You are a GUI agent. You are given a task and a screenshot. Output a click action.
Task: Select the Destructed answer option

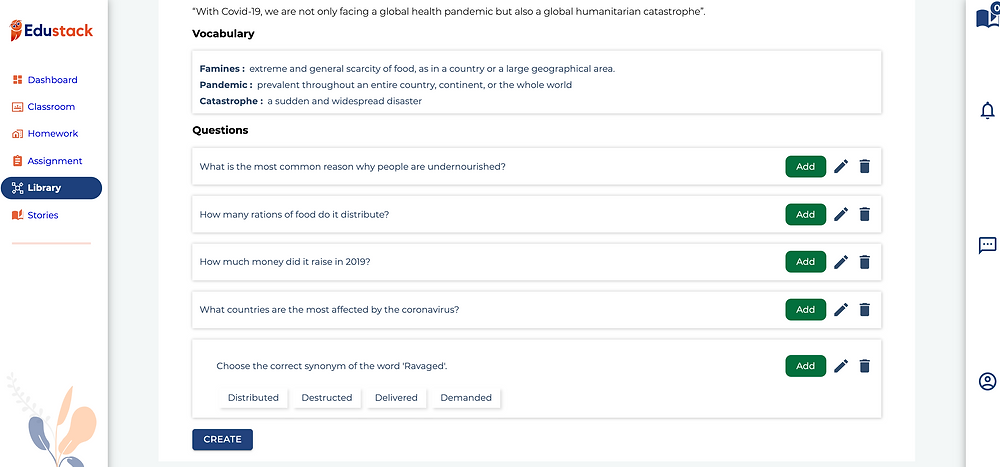327,397
